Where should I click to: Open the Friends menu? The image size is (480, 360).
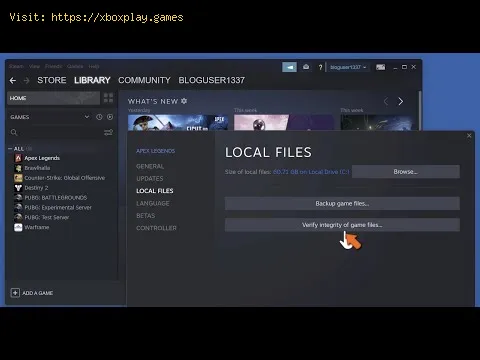[x=53, y=66]
